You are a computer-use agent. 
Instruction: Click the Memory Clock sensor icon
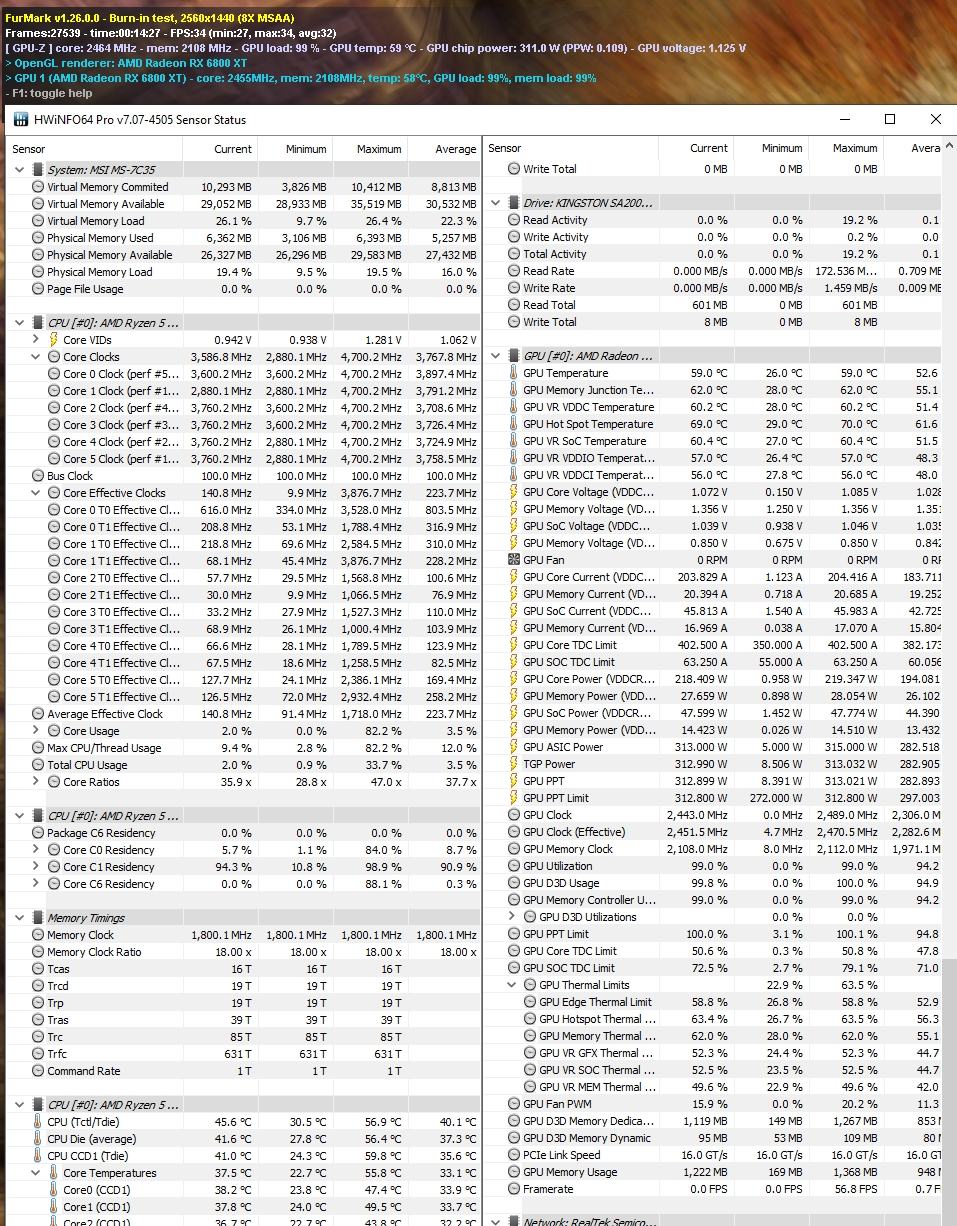pyautogui.click(x=38, y=935)
